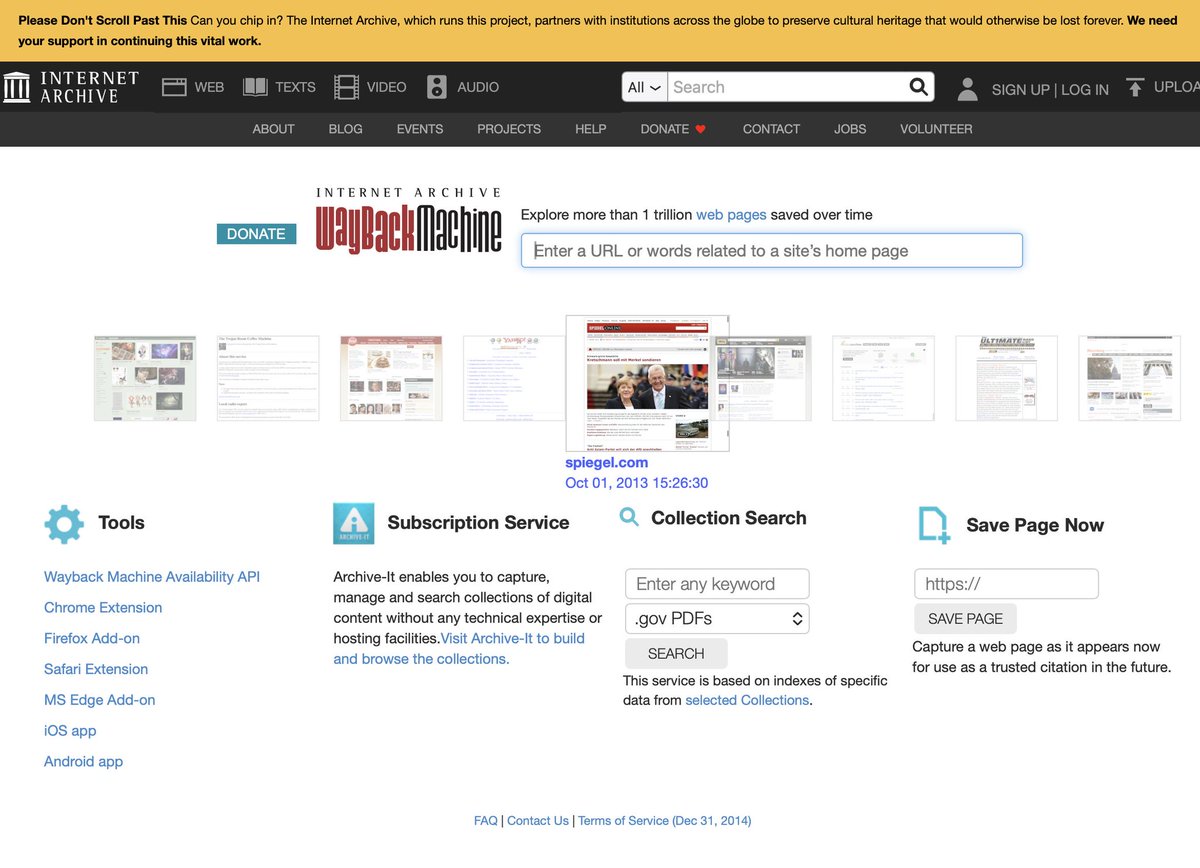Screen dimensions: 1200x868
Task: Open the .gov PDFs collection dropdown
Action: [717, 618]
